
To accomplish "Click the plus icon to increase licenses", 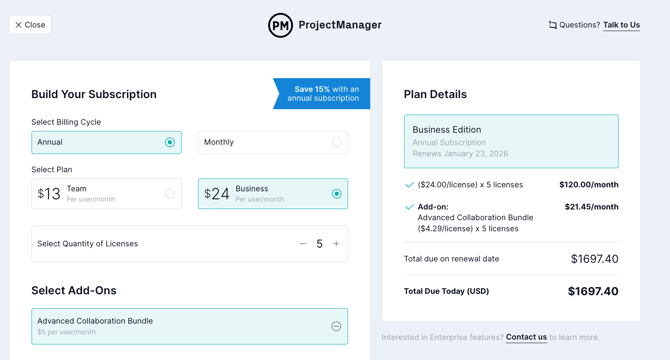I will [336, 244].
